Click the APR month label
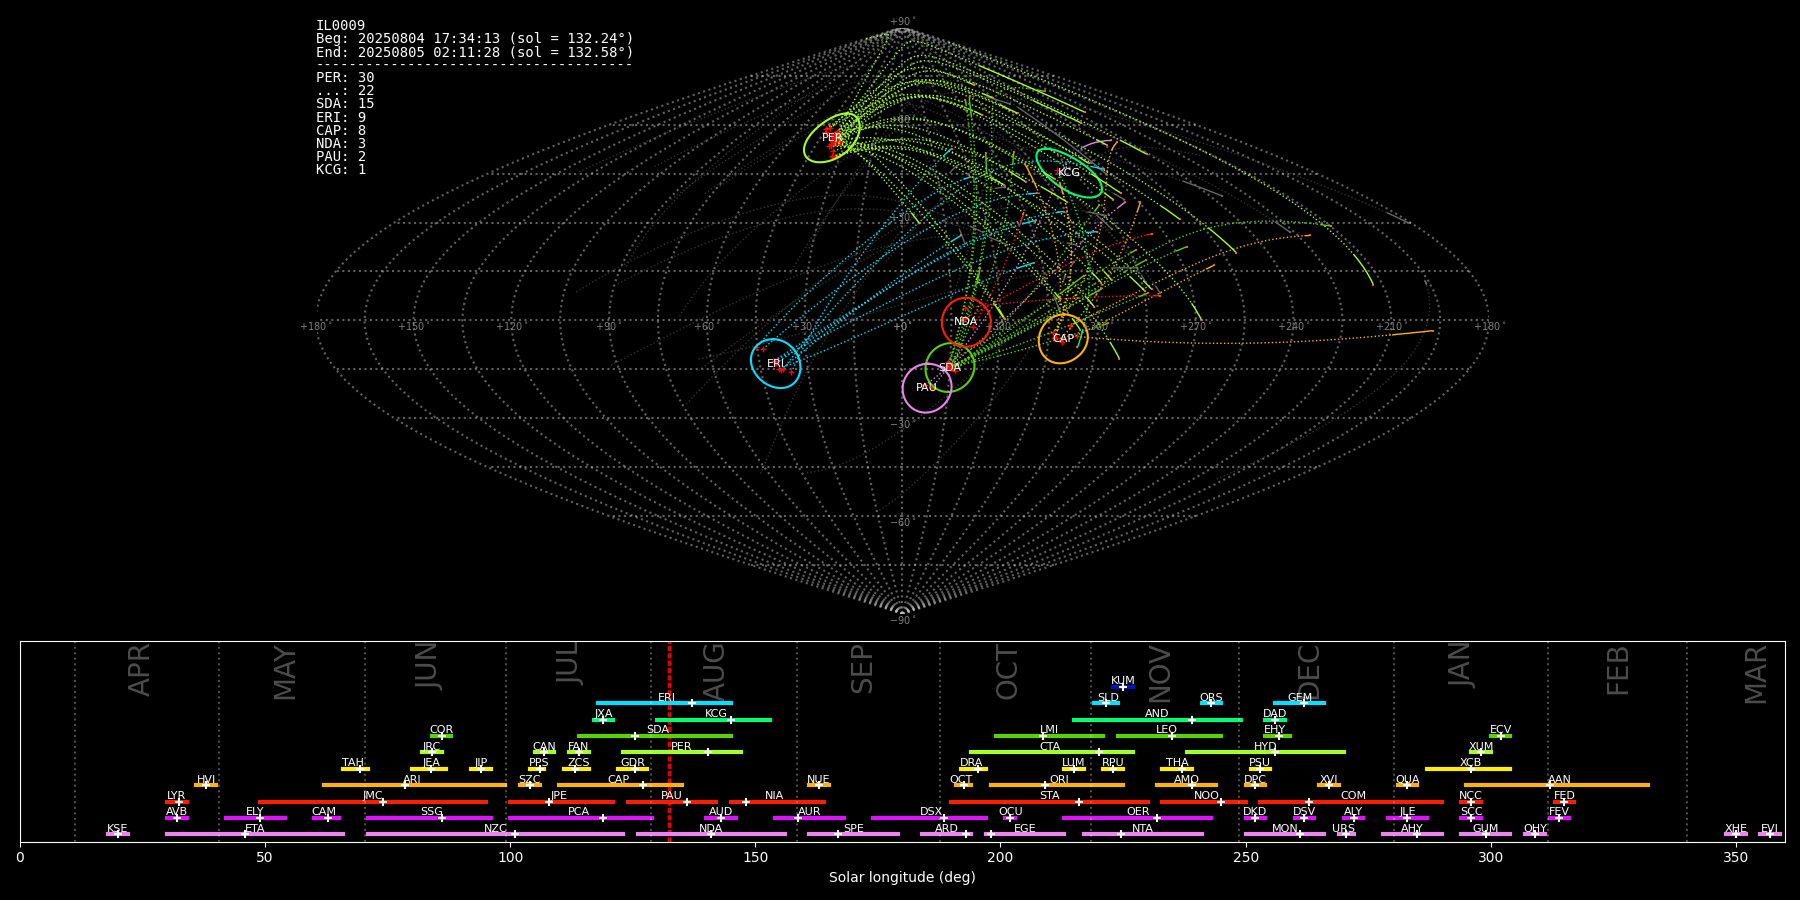This screenshot has height=900, width=1800. (139, 670)
